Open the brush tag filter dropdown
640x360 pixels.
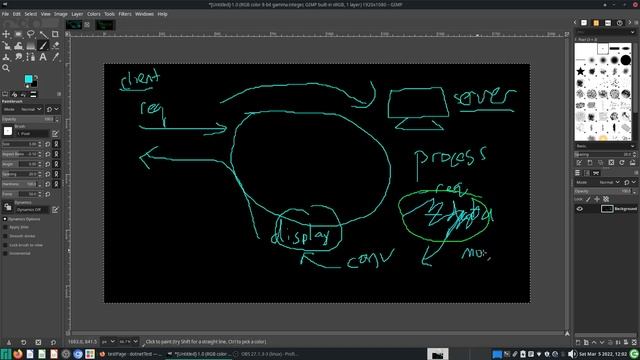click(606, 32)
